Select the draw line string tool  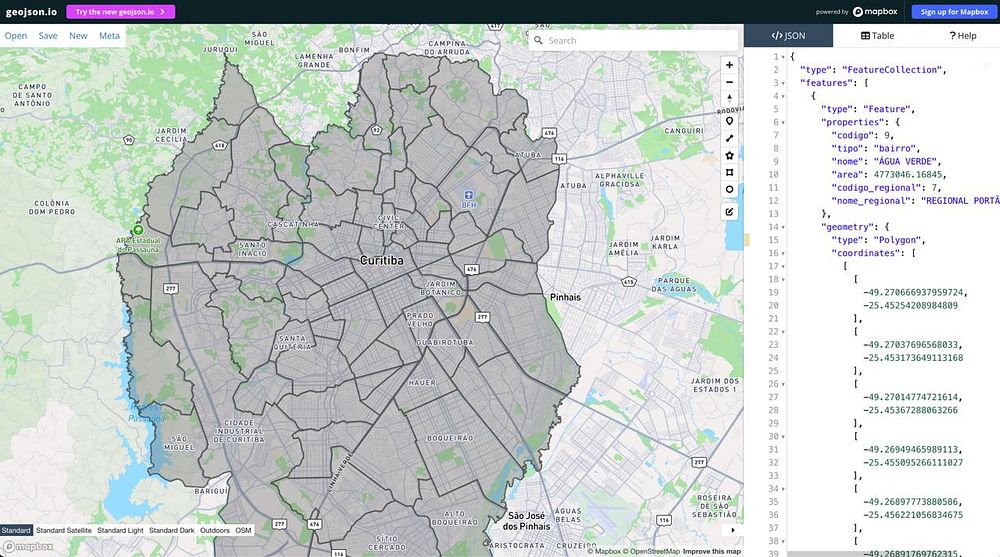(x=730, y=138)
